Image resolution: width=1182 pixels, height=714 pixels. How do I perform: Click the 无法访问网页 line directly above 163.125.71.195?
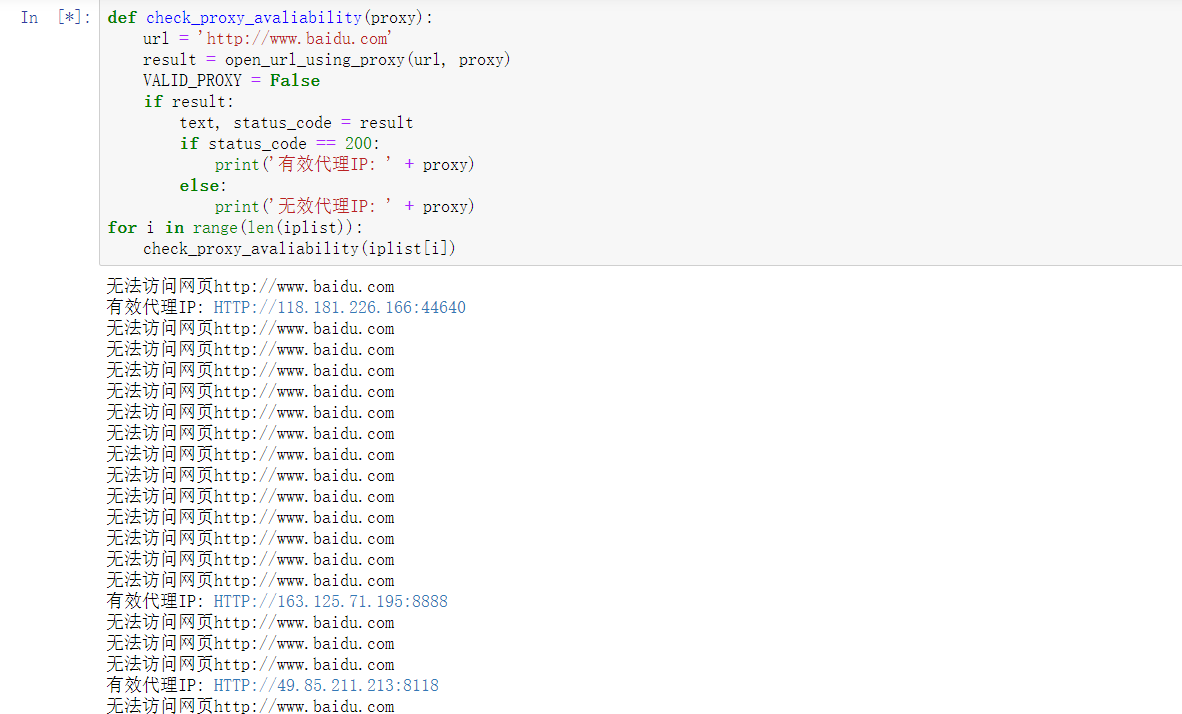point(250,581)
